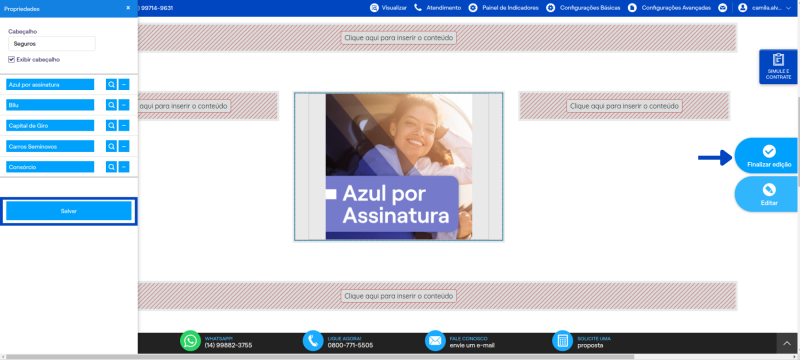
Task: Remove Bllu item with minus icon
Action: tap(123, 105)
